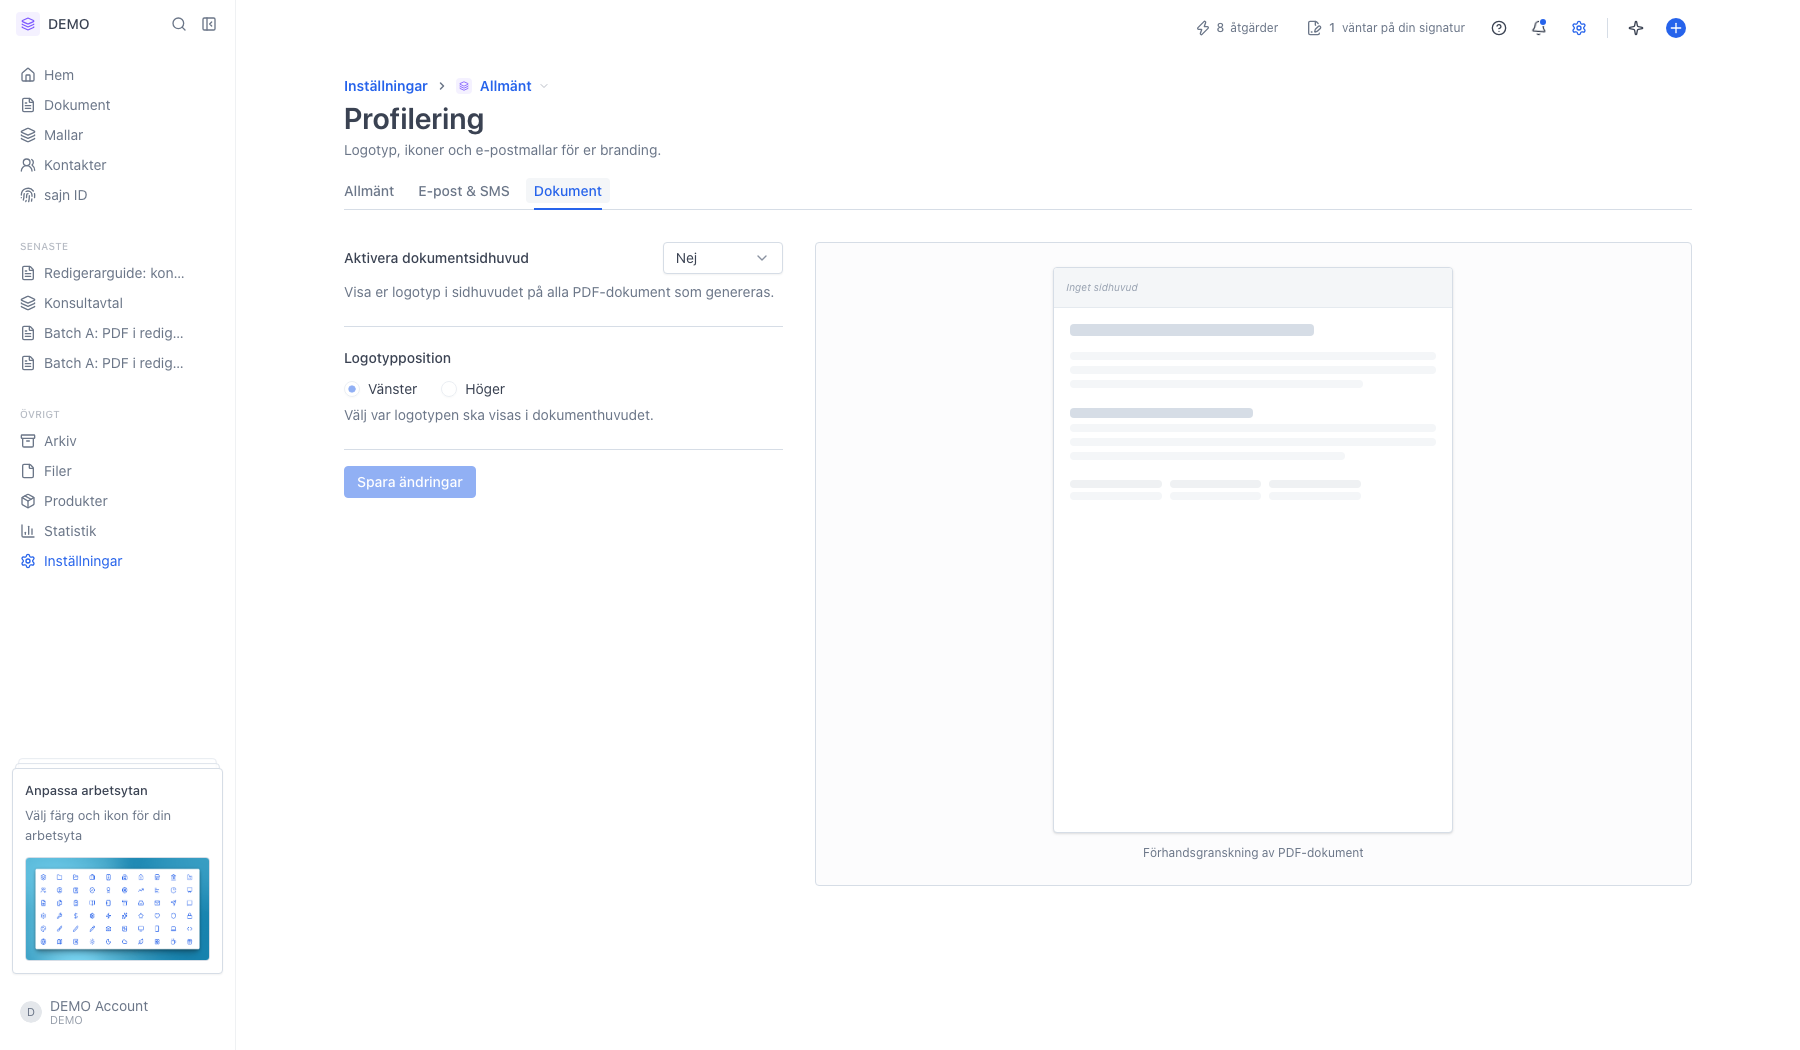
Task: Open the help question mark icon
Action: [x=1499, y=28]
